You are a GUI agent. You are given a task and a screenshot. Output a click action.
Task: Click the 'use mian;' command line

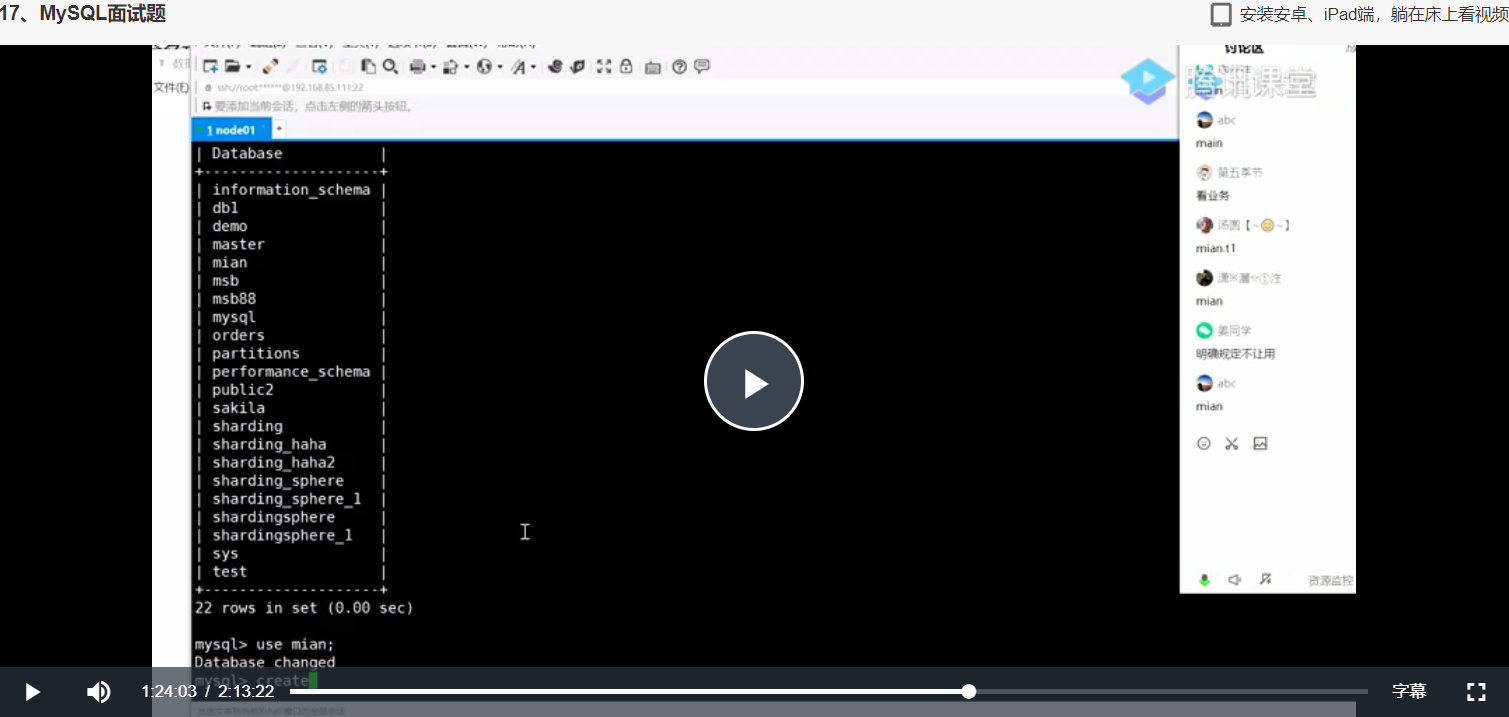pyautogui.click(x=264, y=644)
